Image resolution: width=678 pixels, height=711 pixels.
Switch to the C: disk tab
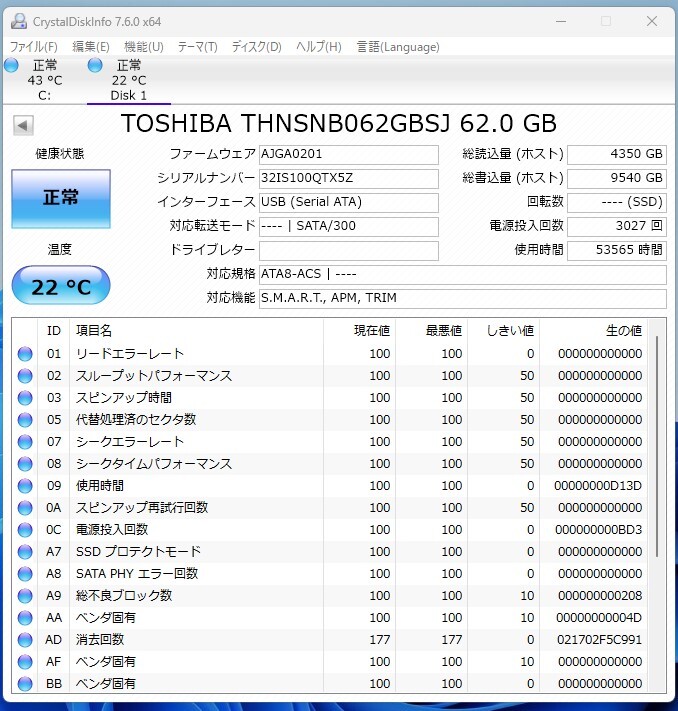[x=44, y=80]
